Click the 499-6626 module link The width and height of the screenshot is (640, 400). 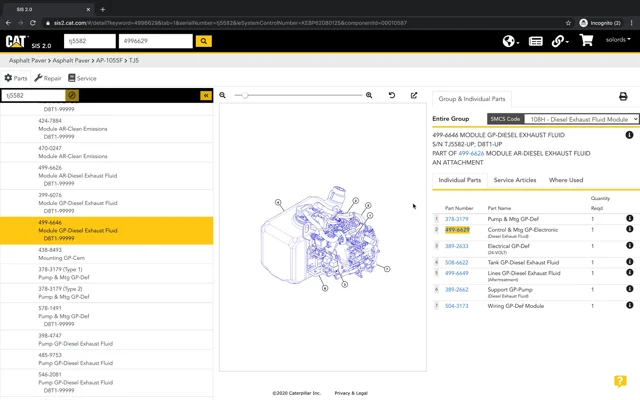472,153
